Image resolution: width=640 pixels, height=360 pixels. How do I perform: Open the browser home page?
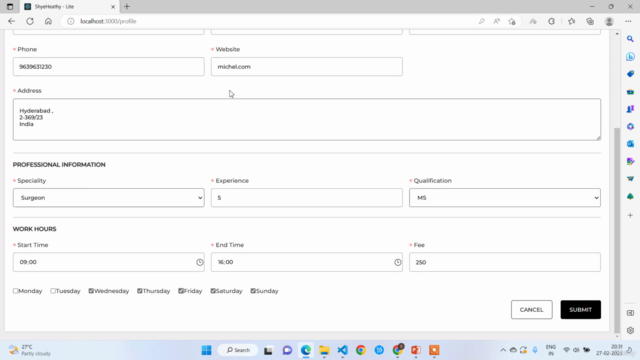[x=48, y=21]
